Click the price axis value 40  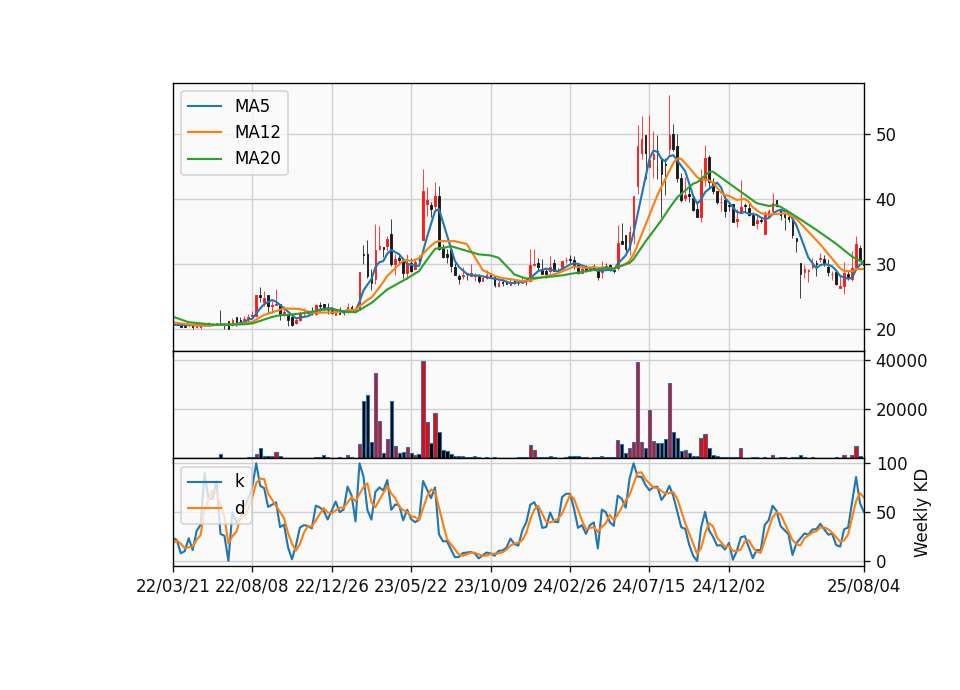point(885,200)
